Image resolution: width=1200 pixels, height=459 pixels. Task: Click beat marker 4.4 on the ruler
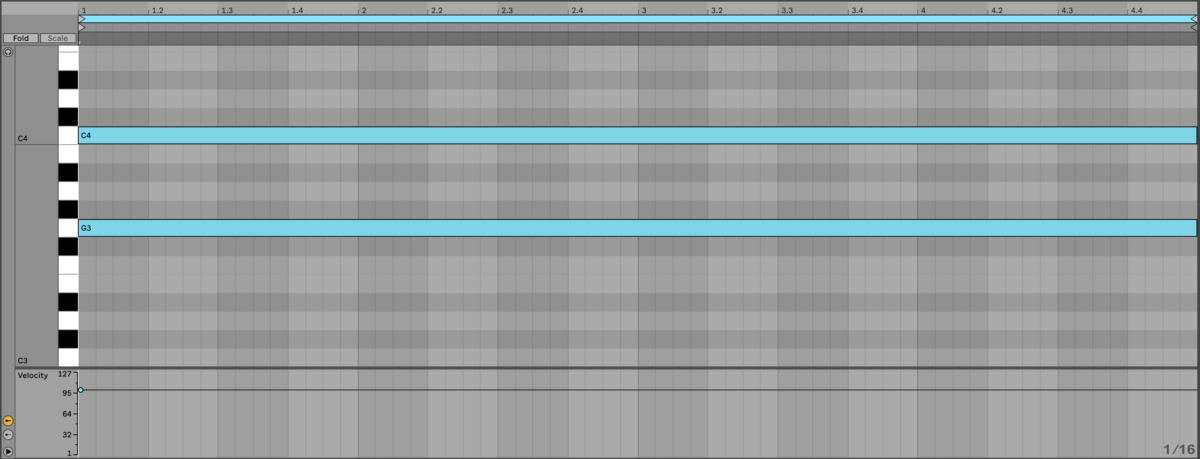[x=1137, y=10]
